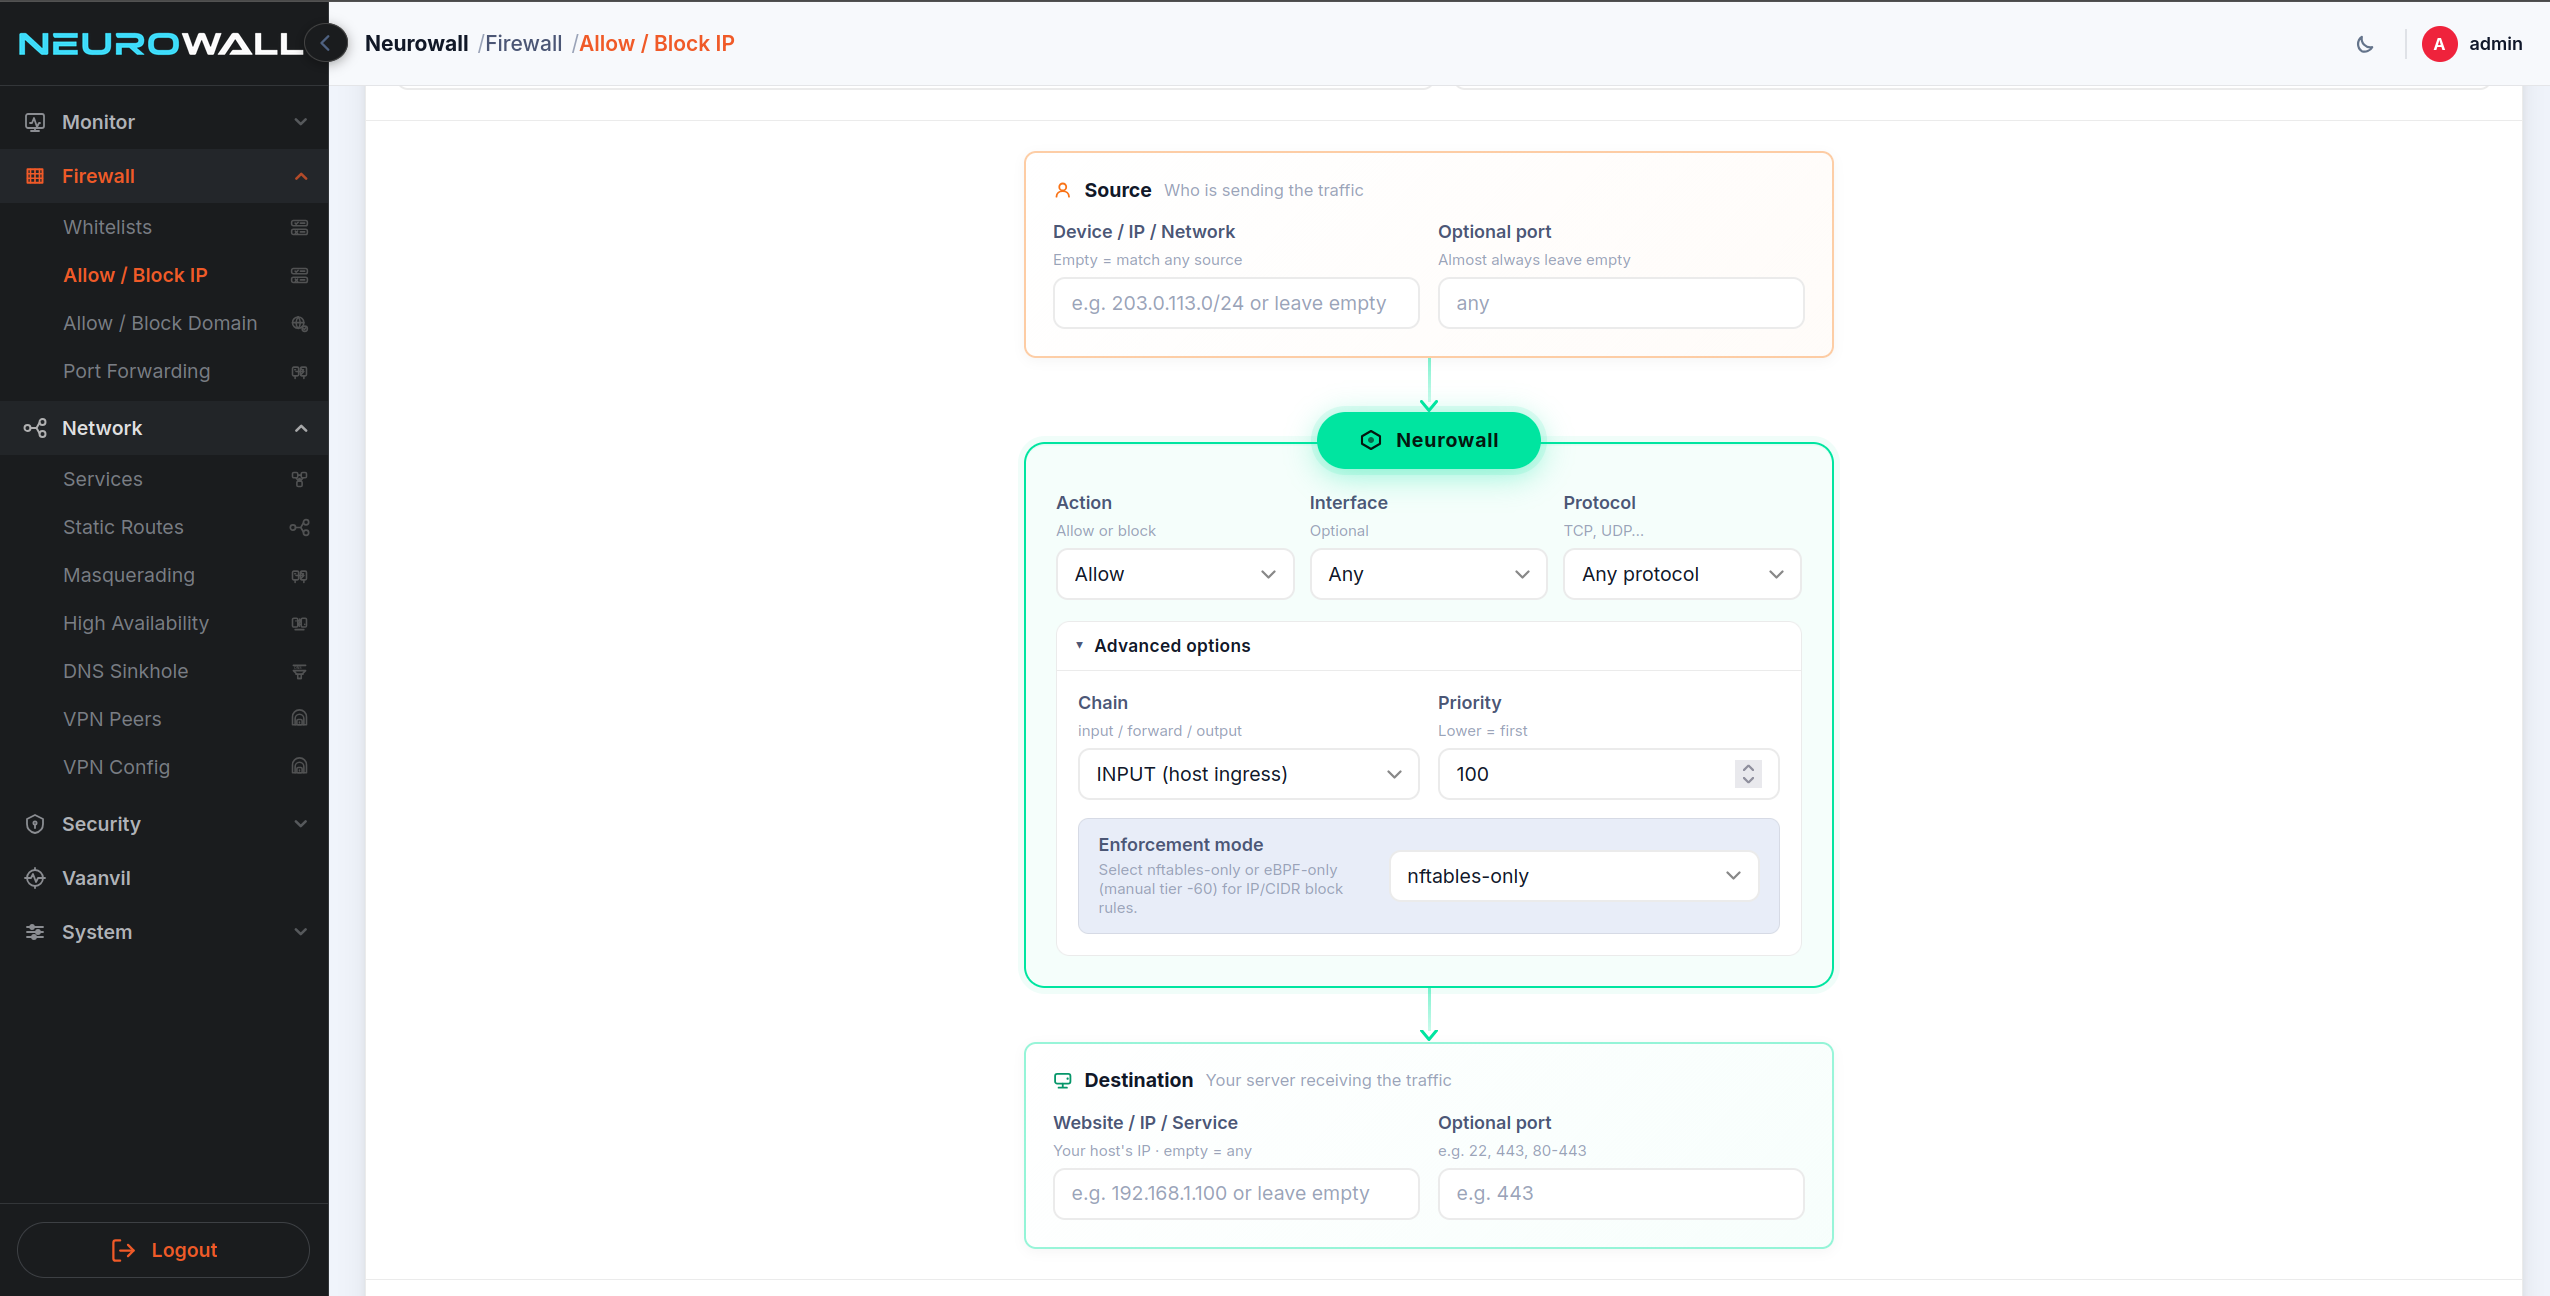Collapse the Firewall menu chevron
The image size is (2550, 1296).
(301, 176)
